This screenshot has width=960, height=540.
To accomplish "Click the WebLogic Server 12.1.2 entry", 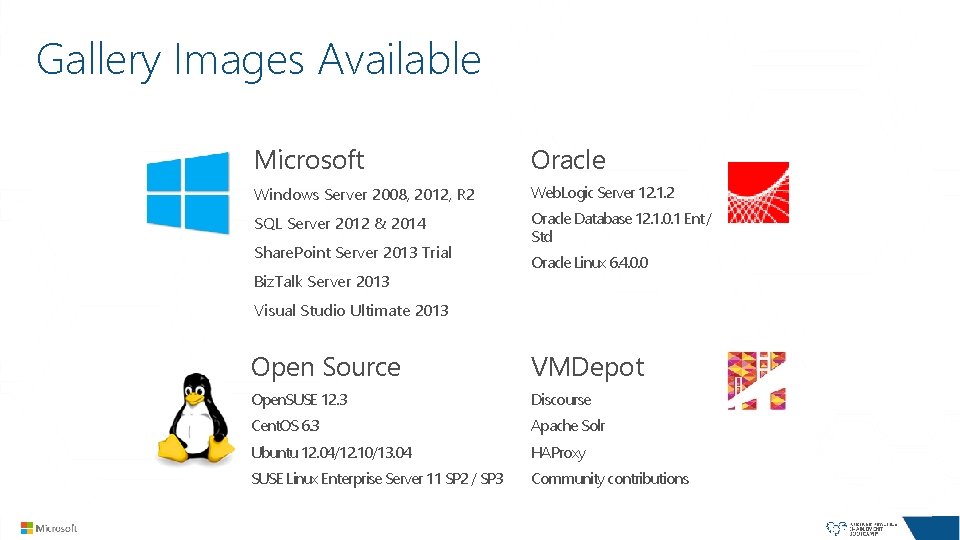I will [x=602, y=192].
